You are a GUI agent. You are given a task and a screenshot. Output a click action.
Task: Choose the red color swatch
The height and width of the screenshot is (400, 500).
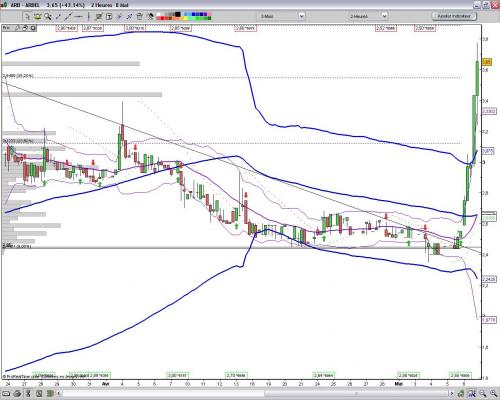(162, 18)
